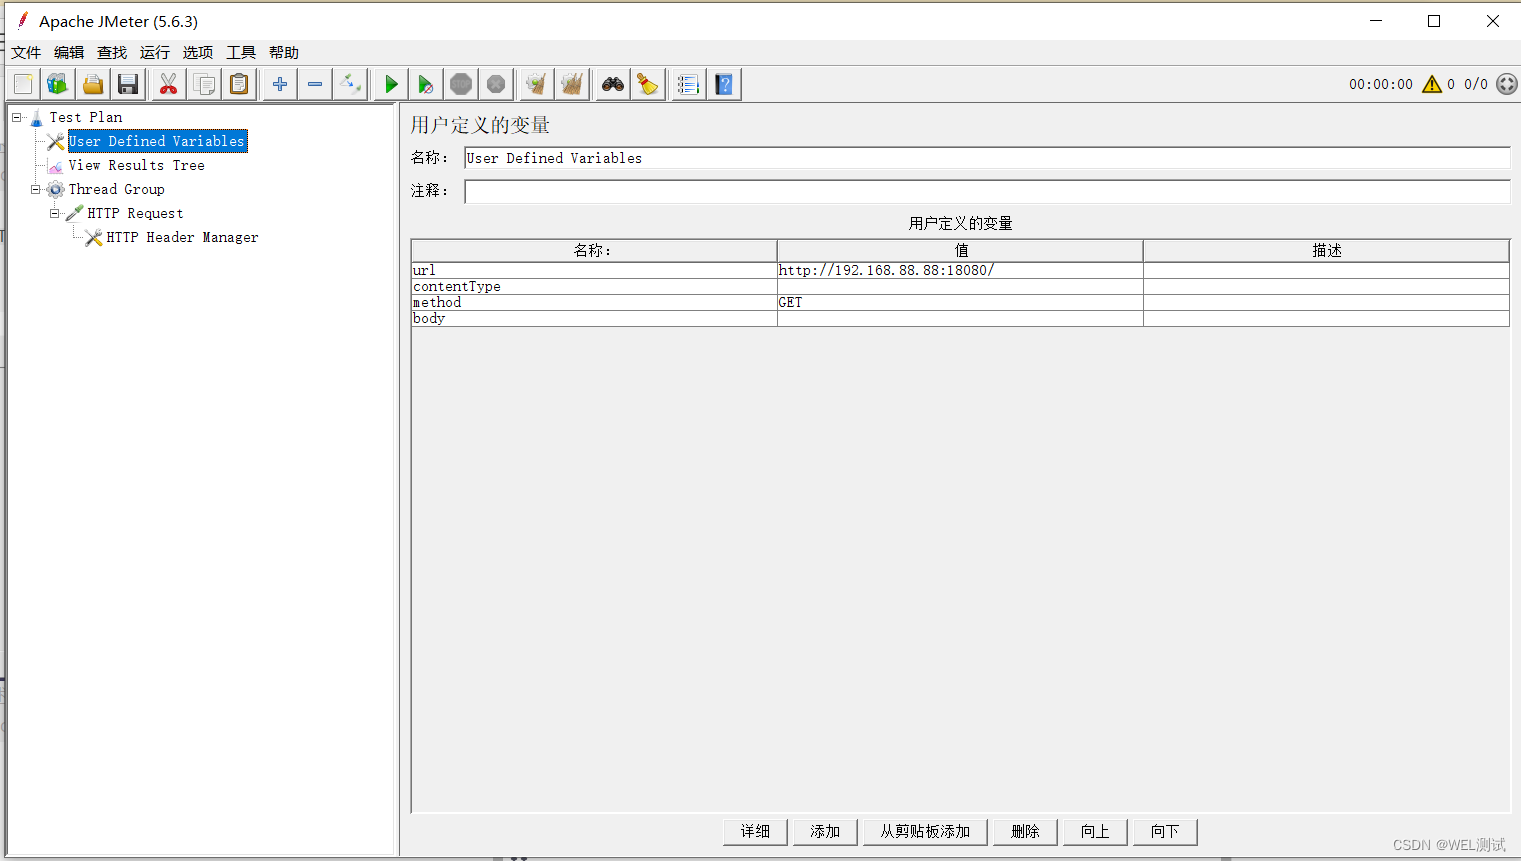1521x861 pixels.
Task: Open the 选项 menu
Action: coord(198,53)
